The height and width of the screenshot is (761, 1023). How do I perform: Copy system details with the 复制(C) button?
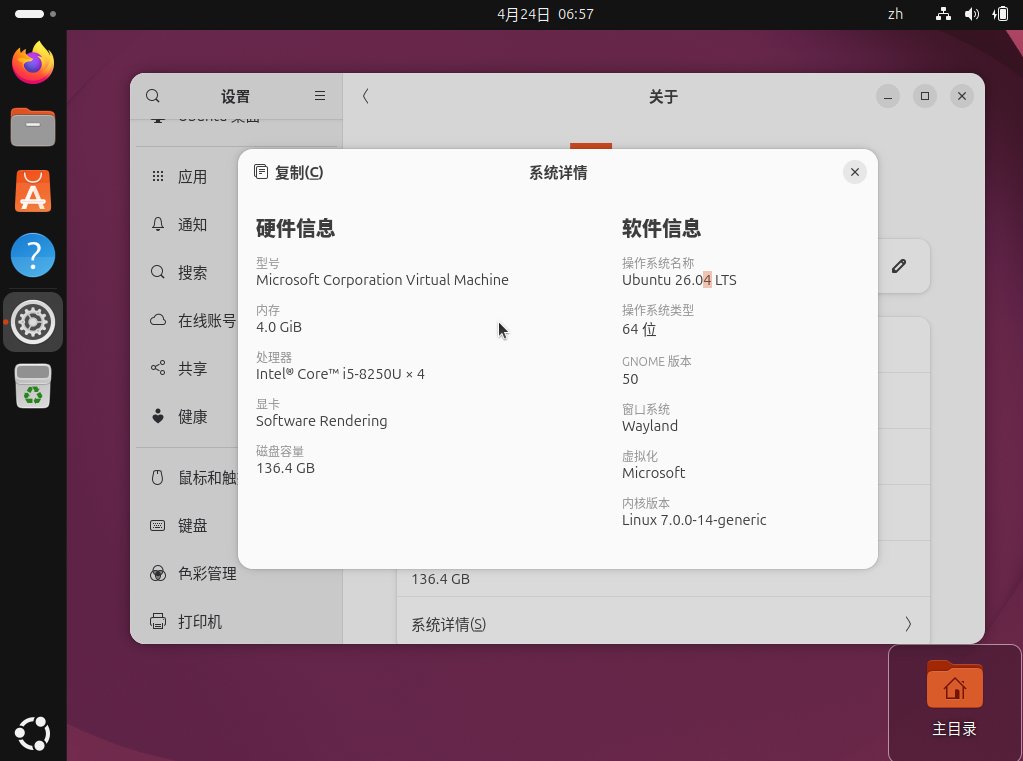coord(288,172)
